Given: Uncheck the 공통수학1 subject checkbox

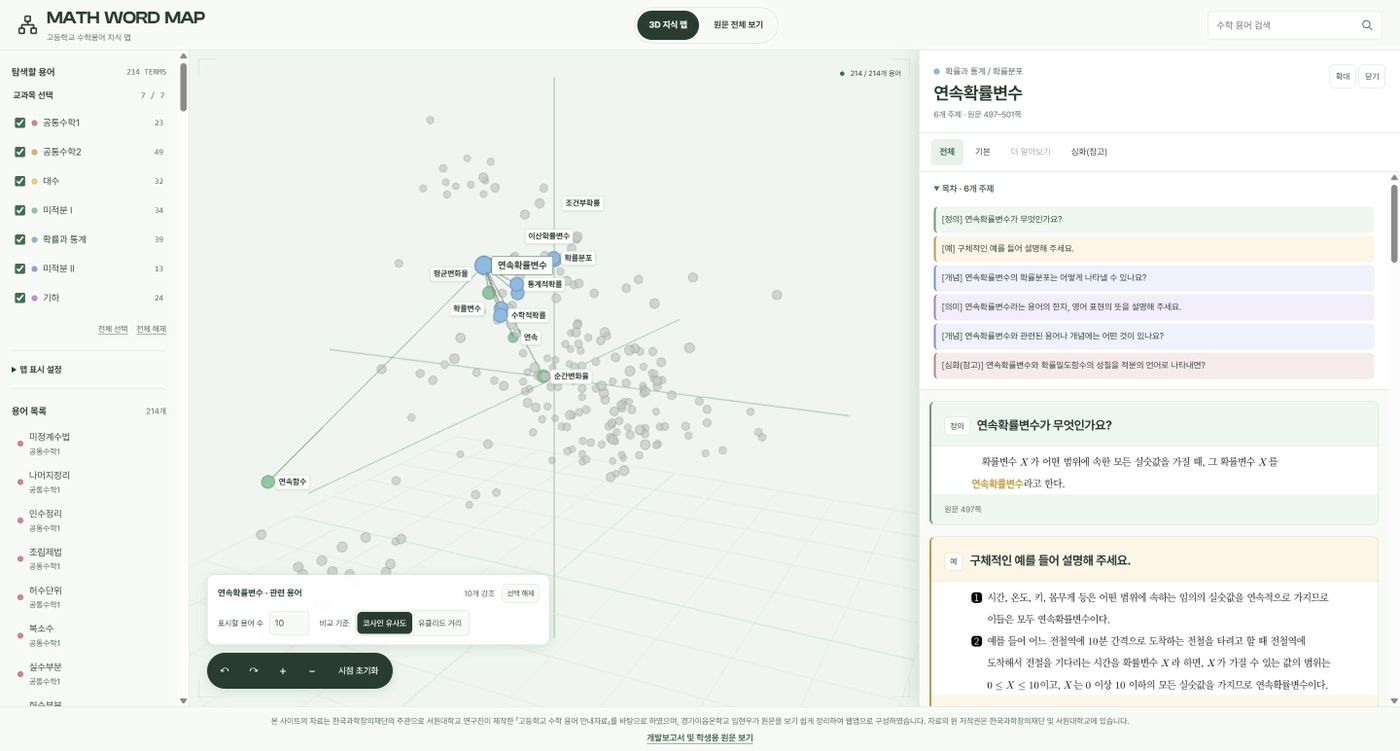Looking at the screenshot, I should click(x=20, y=123).
